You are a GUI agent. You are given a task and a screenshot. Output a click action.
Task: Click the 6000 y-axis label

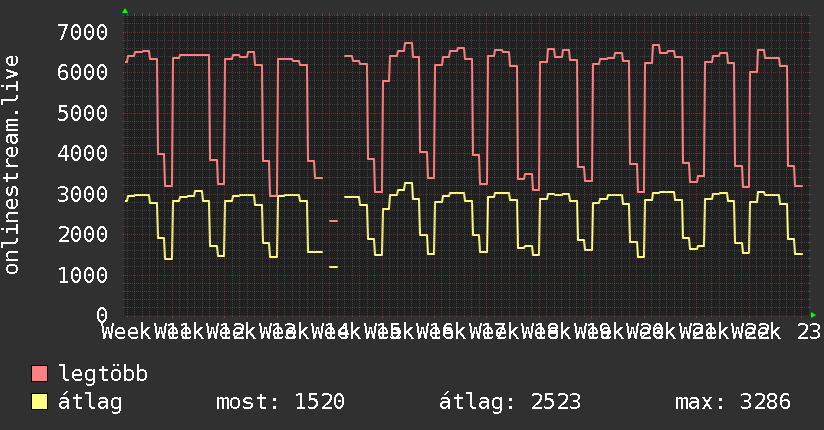pos(83,73)
